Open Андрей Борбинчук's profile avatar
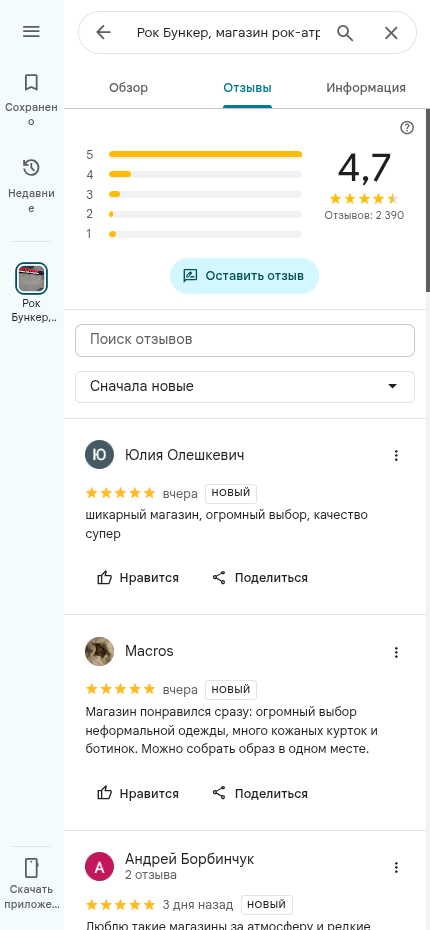 [x=100, y=868]
